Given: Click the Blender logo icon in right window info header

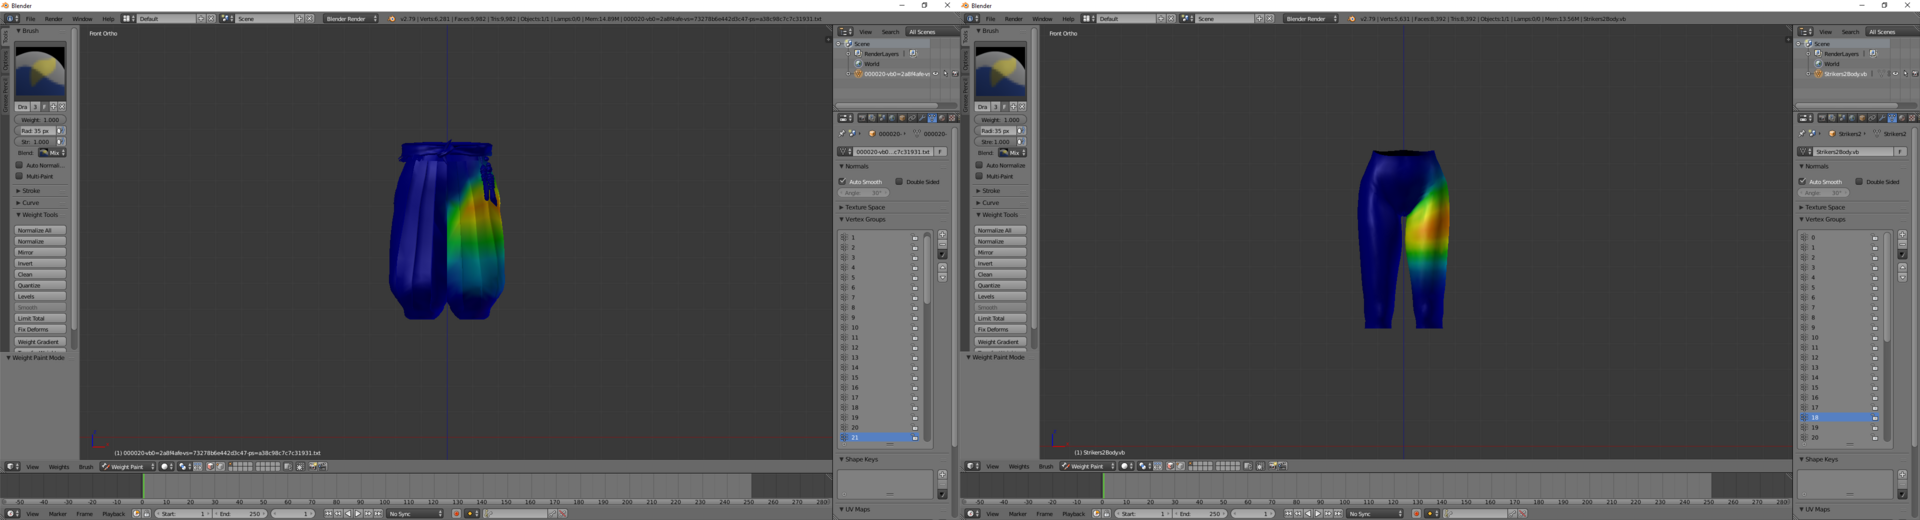Looking at the screenshot, I should coord(1352,18).
